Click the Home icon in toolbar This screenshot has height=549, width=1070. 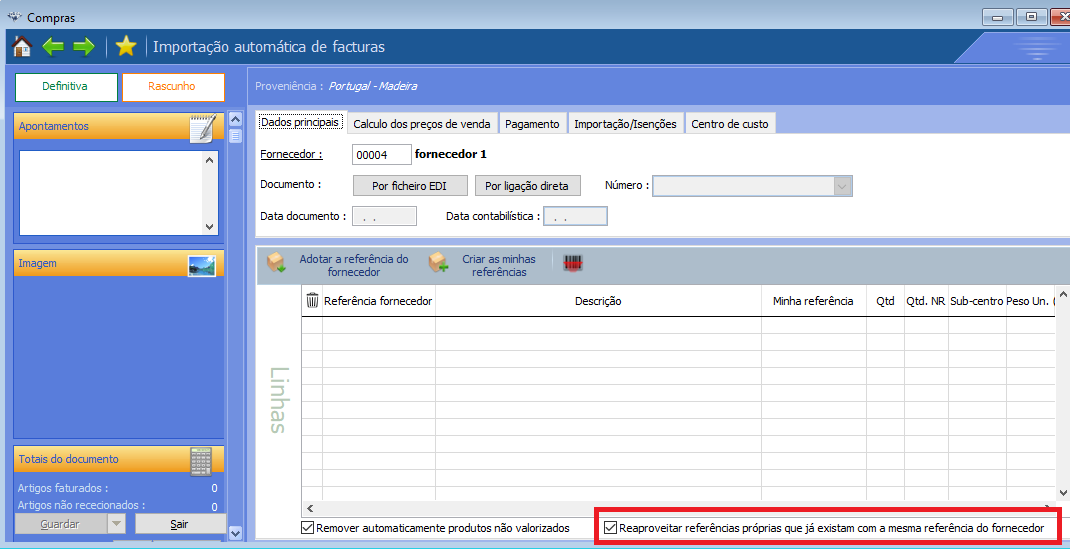coord(21,47)
